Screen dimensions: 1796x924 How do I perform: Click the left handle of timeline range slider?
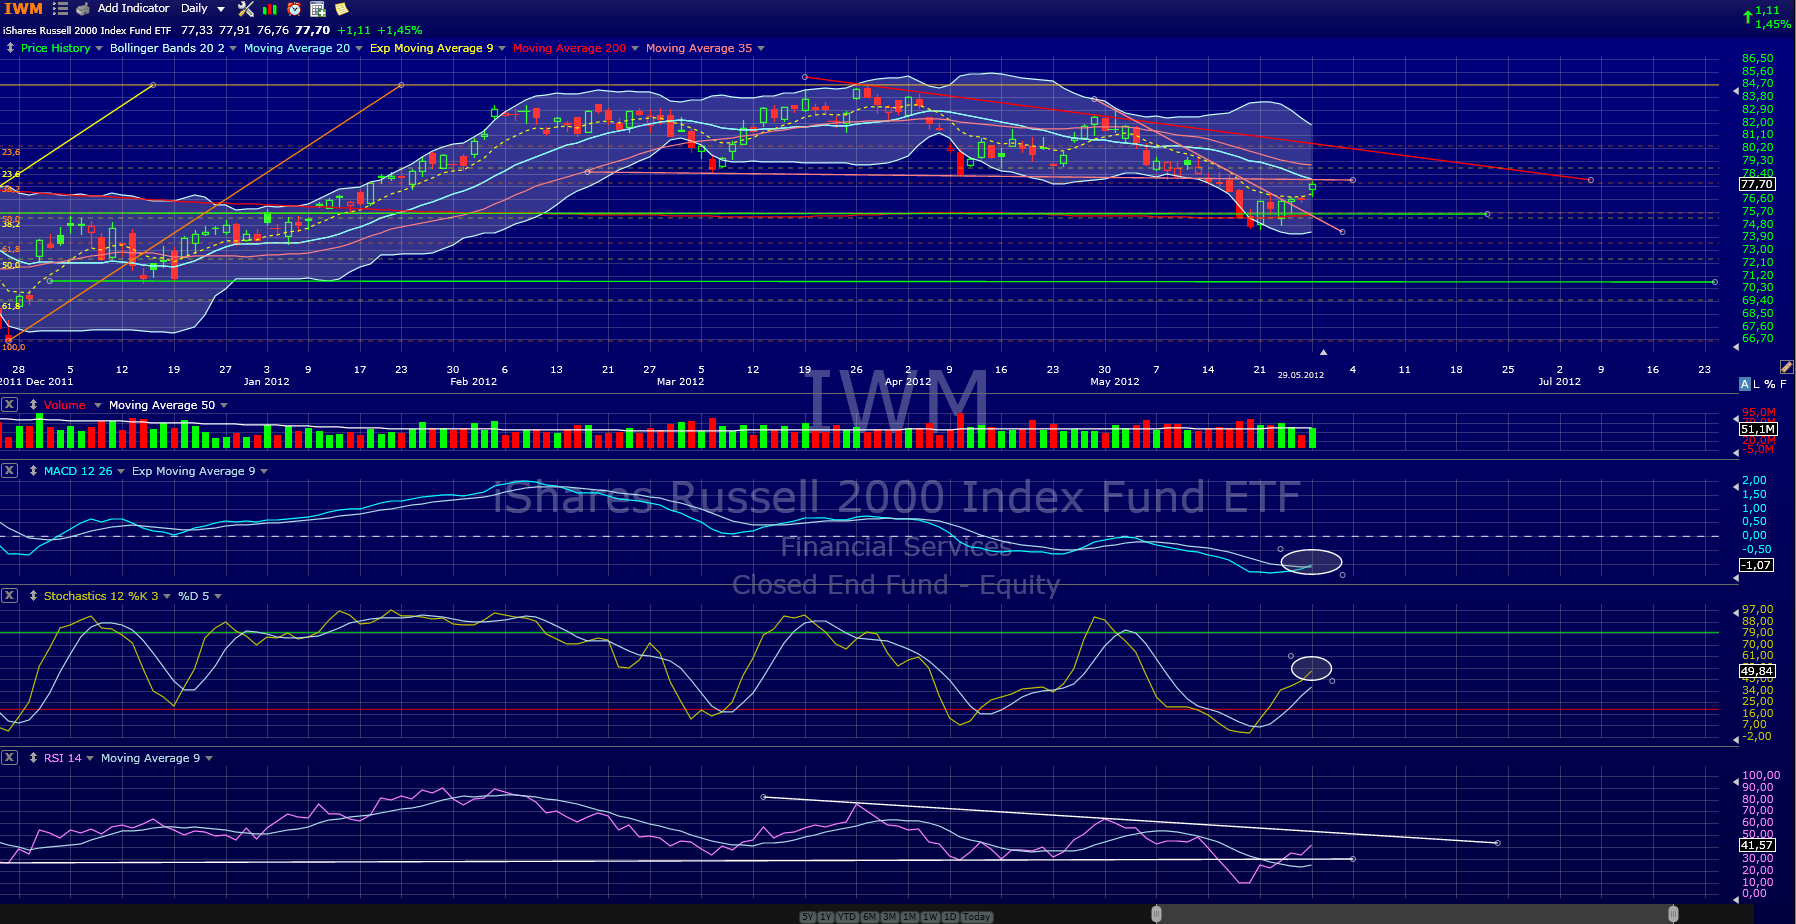[1156, 914]
